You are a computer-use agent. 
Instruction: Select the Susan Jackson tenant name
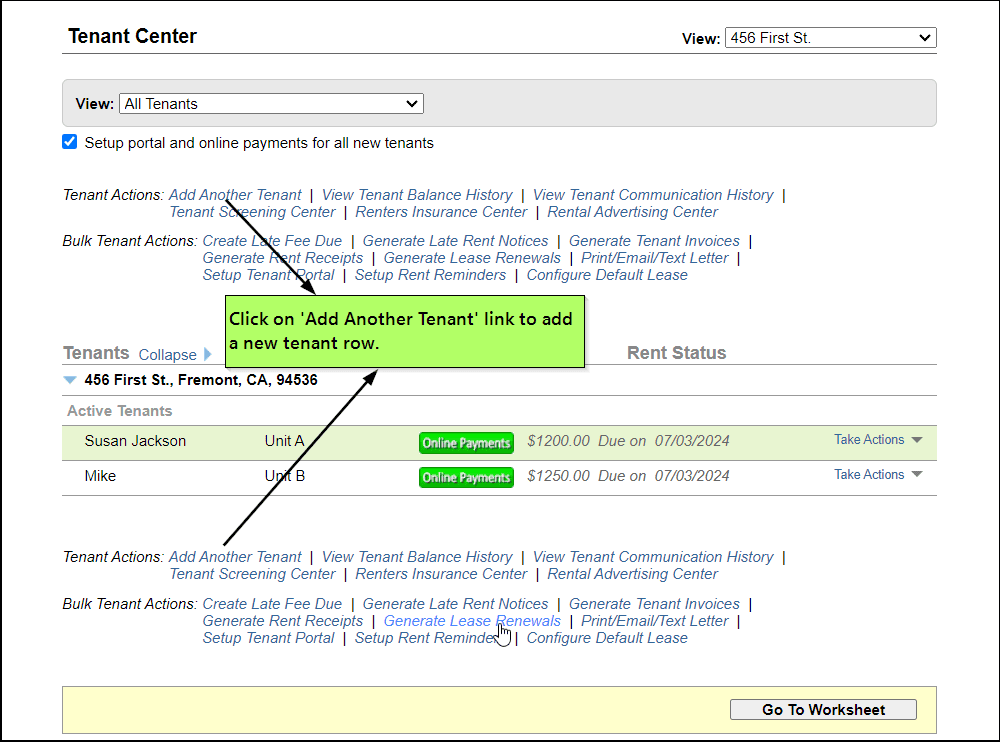(135, 441)
